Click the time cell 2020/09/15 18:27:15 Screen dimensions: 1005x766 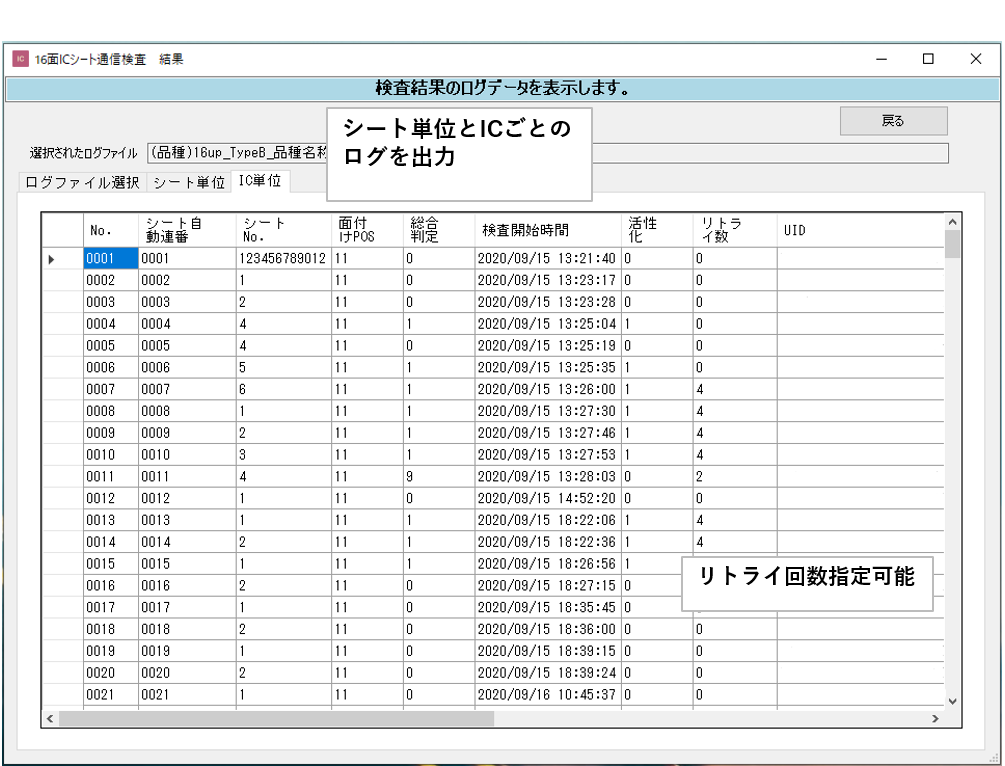tap(548, 586)
